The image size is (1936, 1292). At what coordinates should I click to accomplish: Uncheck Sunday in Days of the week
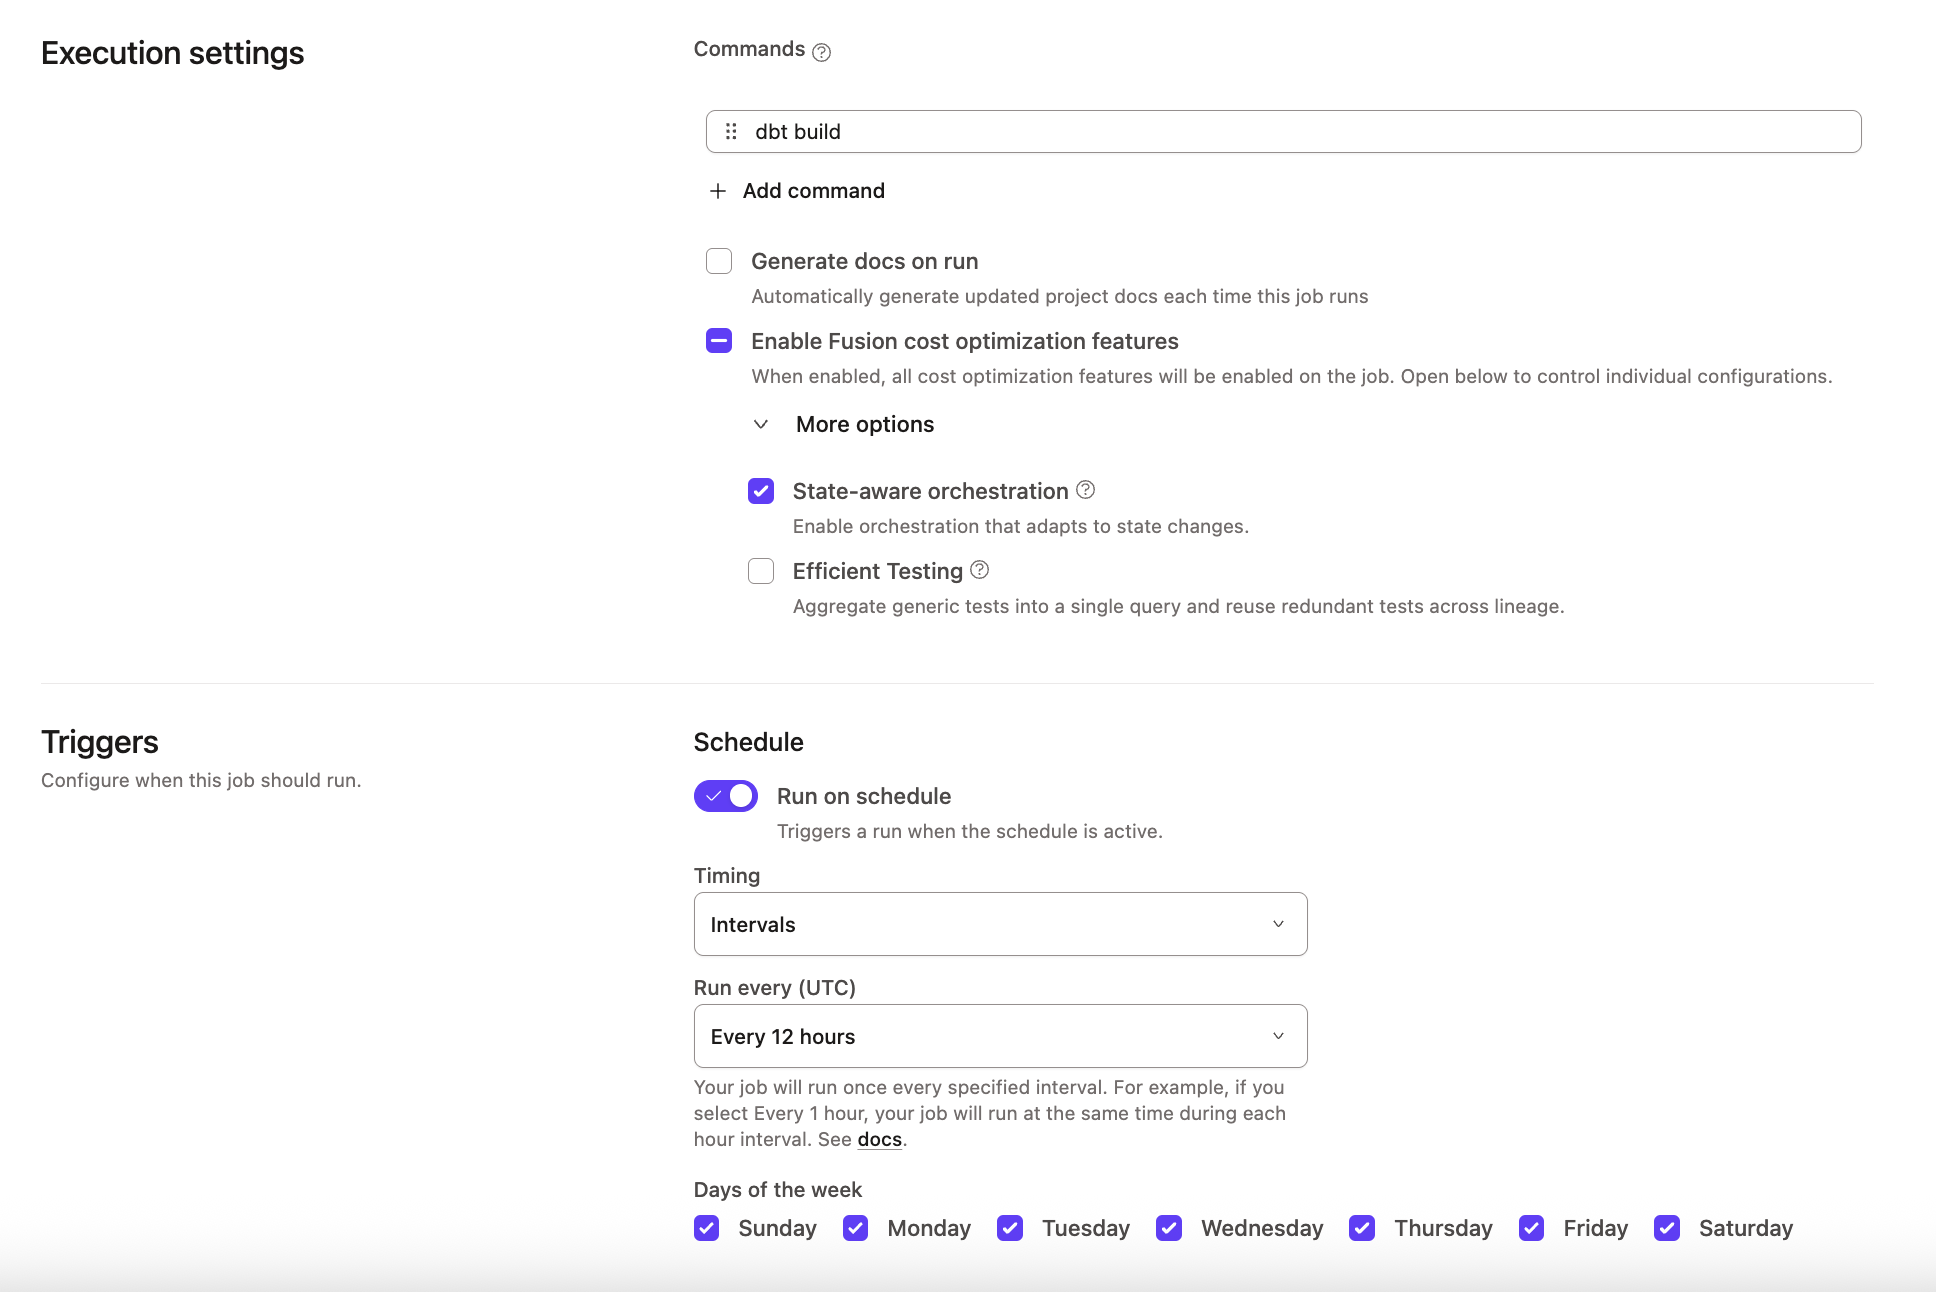[707, 1228]
